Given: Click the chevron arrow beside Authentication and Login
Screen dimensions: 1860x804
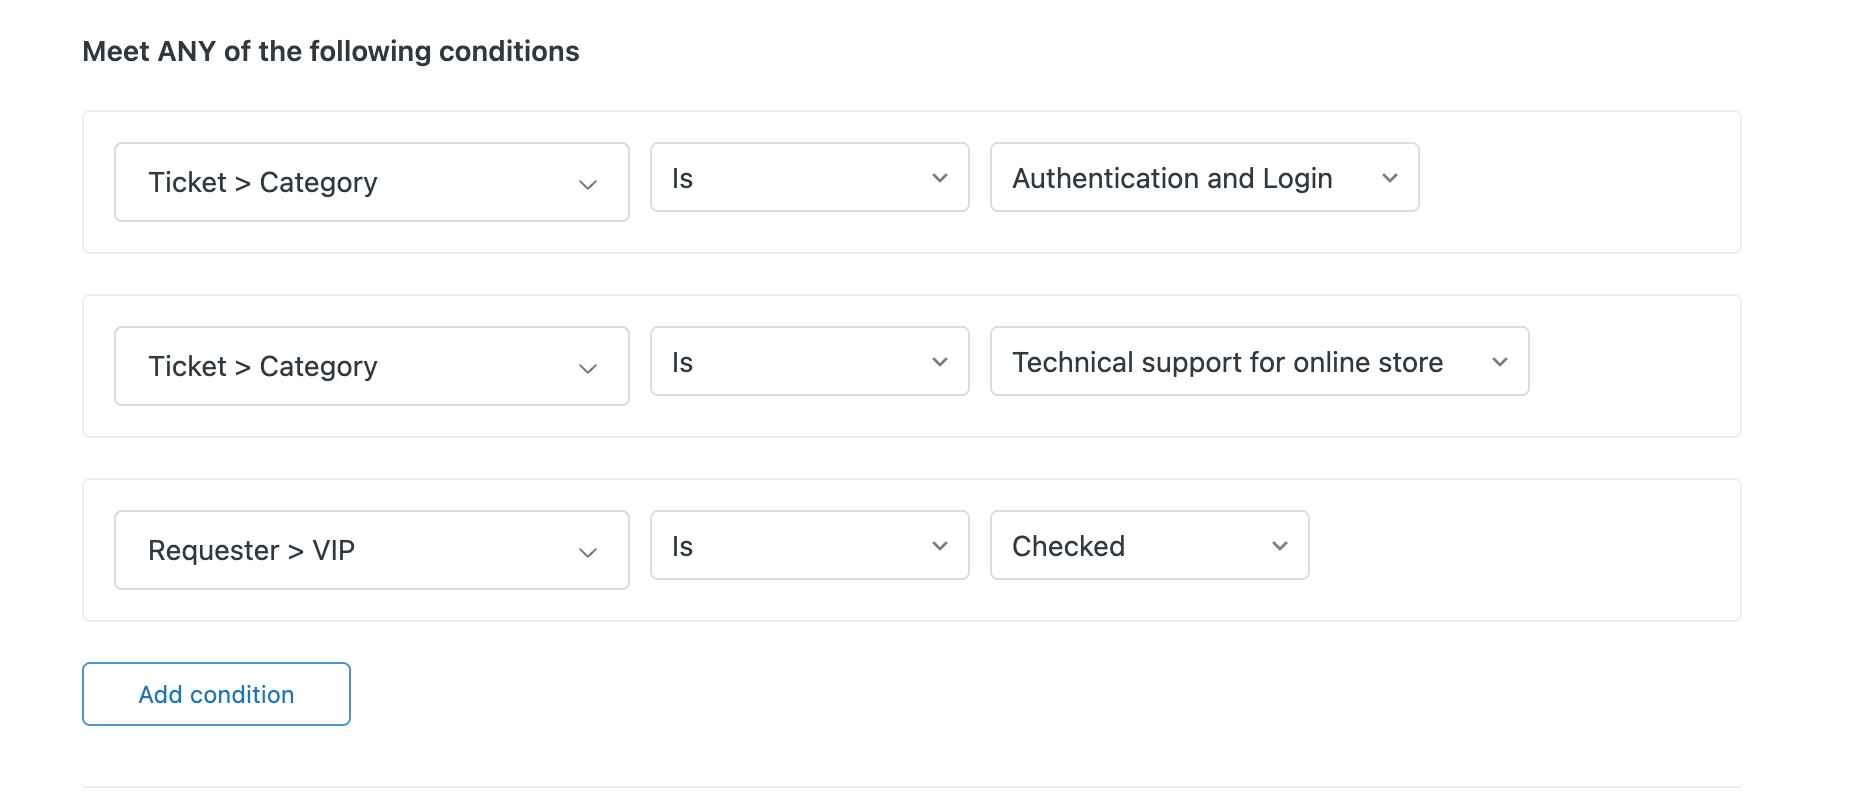Looking at the screenshot, I should [x=1390, y=178].
